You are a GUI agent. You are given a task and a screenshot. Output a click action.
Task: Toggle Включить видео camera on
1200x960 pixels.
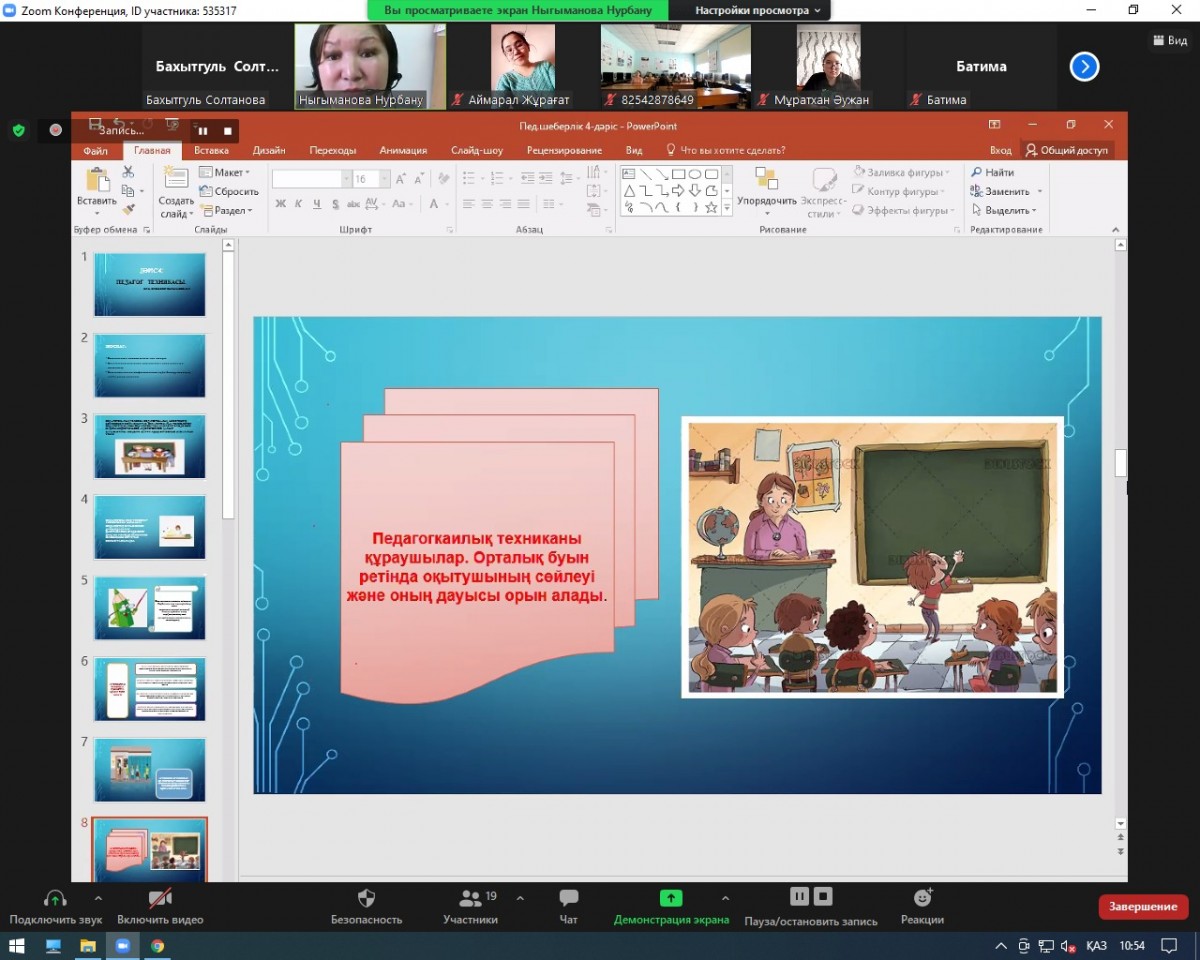tap(160, 898)
